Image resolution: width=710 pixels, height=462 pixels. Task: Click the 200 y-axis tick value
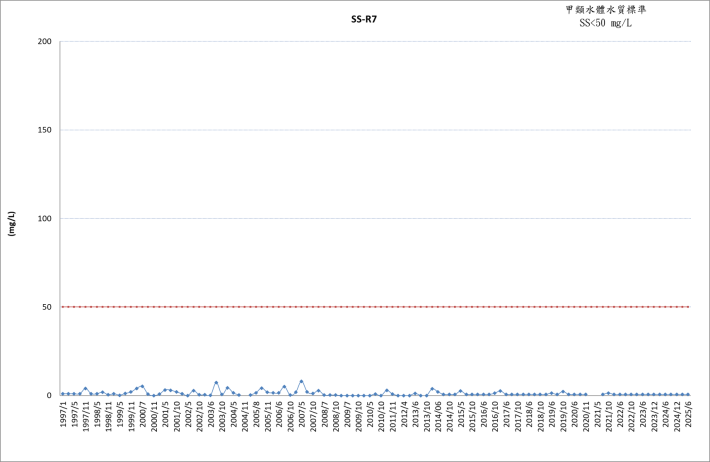coord(44,41)
